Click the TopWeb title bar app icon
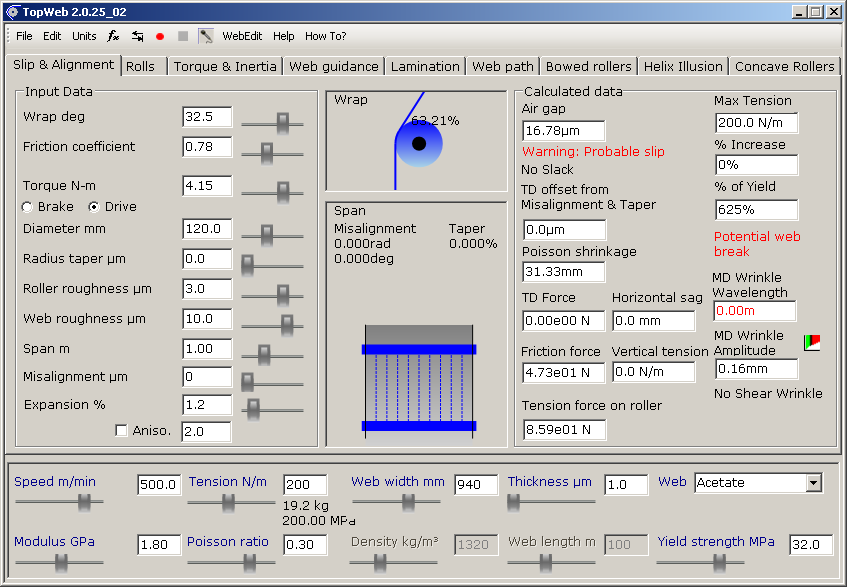This screenshot has width=847, height=587. coord(12,12)
